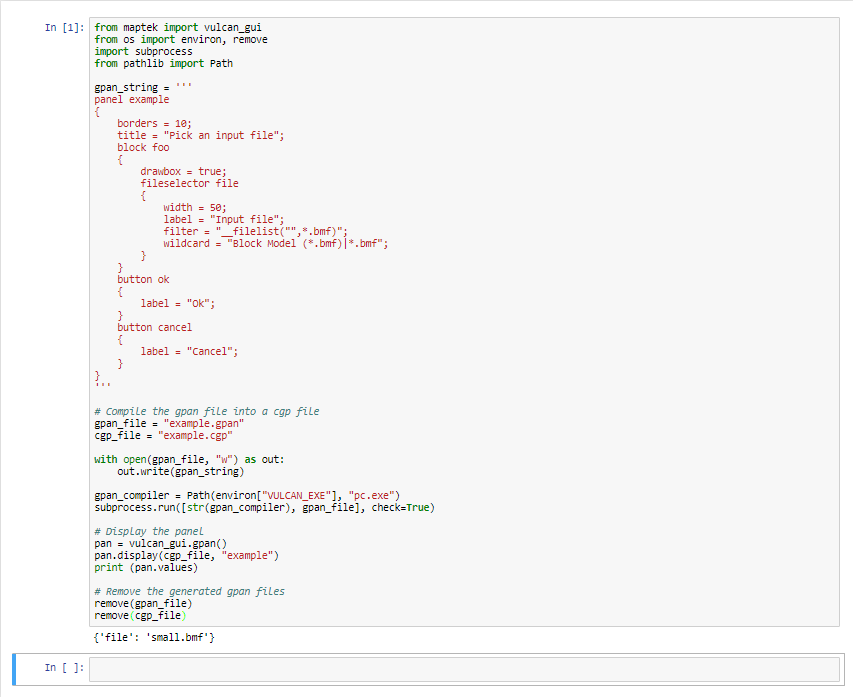Click the title = "Pick an input file" line
This screenshot has width=853, height=697.
coord(201,135)
